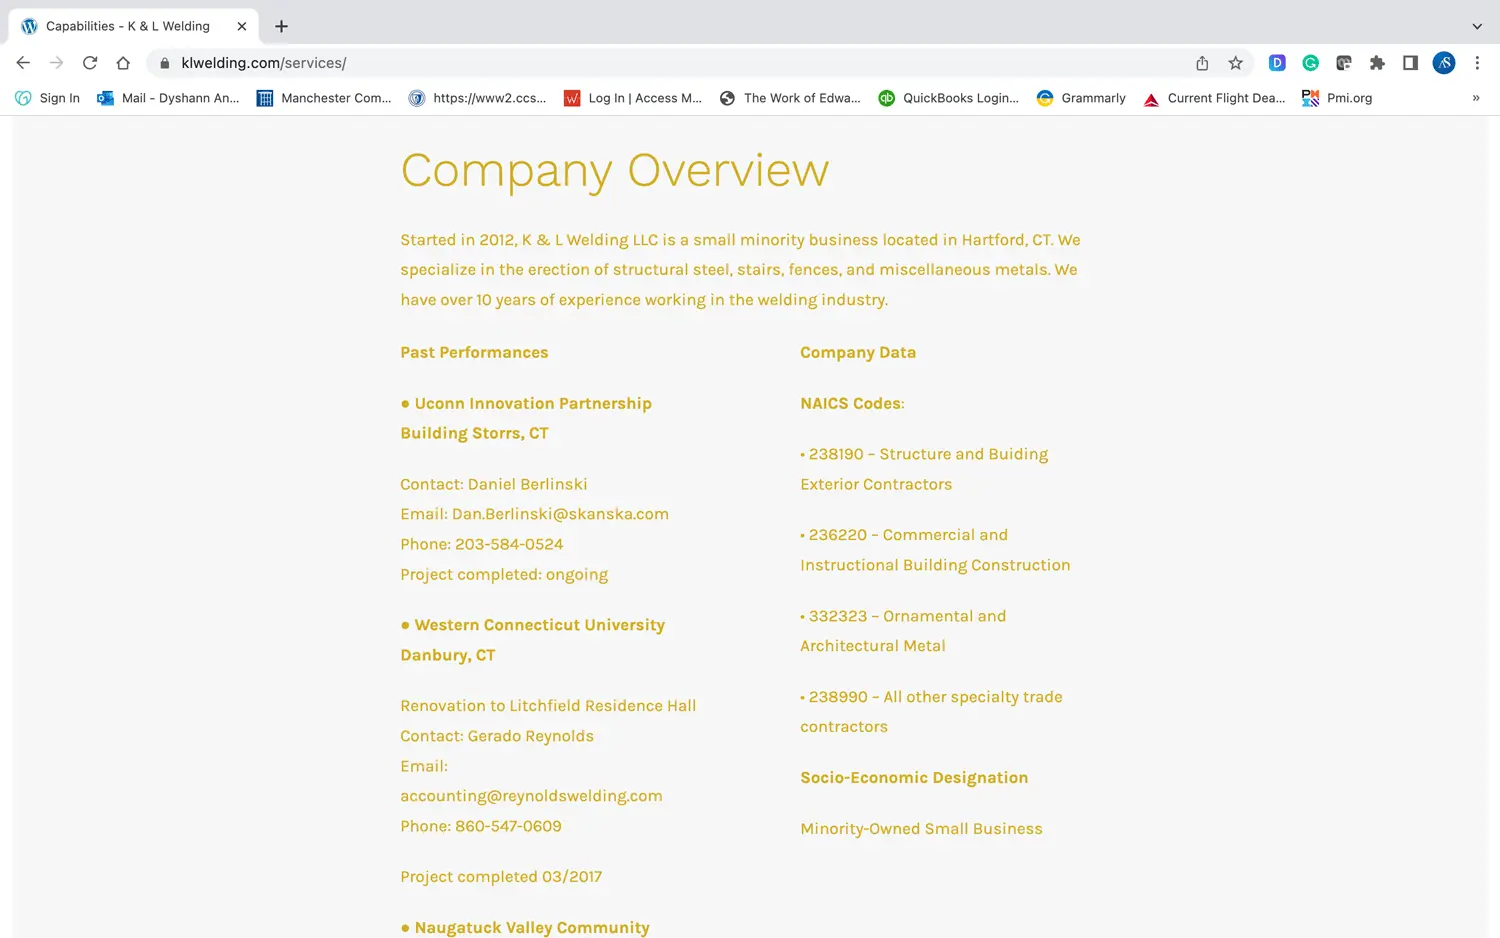The height and width of the screenshot is (938, 1500).
Task: Go to the browser home page
Action: click(123, 63)
